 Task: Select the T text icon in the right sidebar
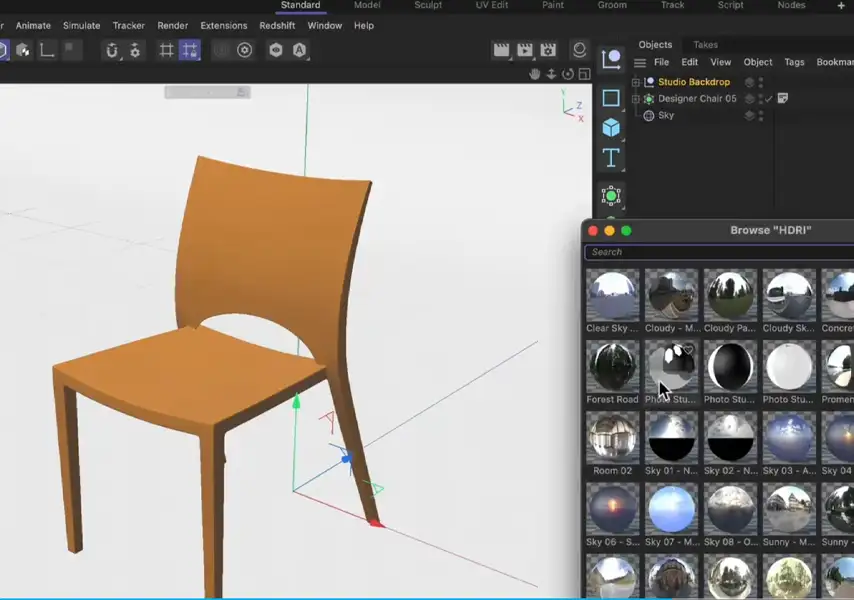pyautogui.click(x=610, y=157)
